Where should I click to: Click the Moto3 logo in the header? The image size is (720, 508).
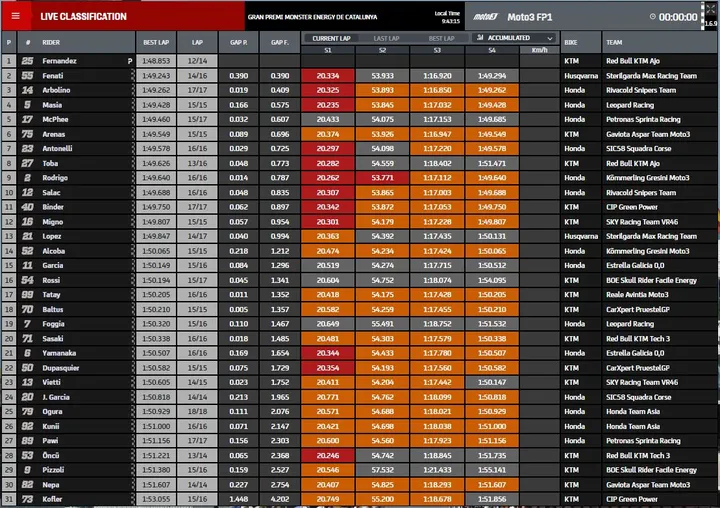486,17
